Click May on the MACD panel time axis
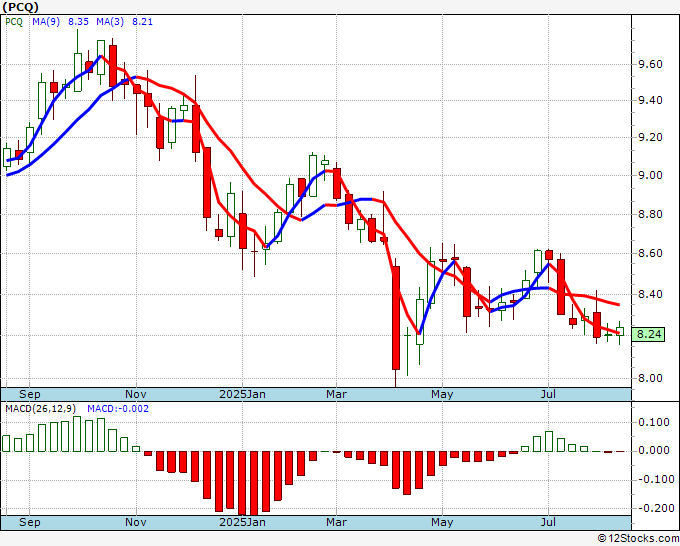This screenshot has height=546, width=680. pos(442,522)
